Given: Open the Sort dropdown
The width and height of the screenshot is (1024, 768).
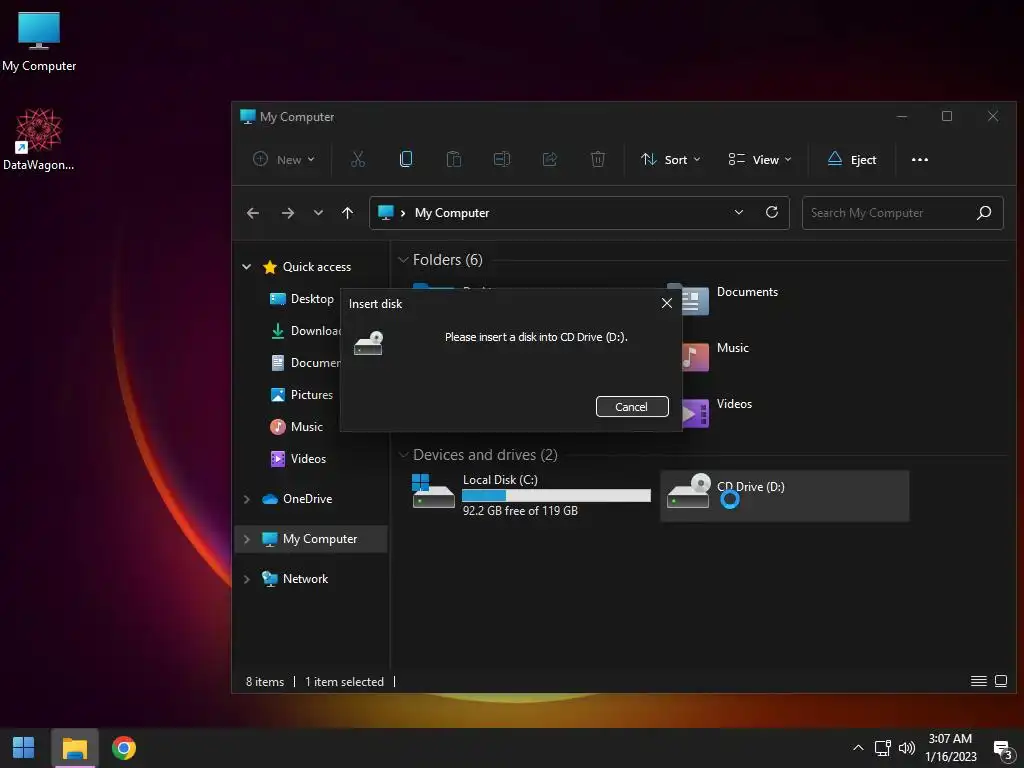Looking at the screenshot, I should point(671,159).
